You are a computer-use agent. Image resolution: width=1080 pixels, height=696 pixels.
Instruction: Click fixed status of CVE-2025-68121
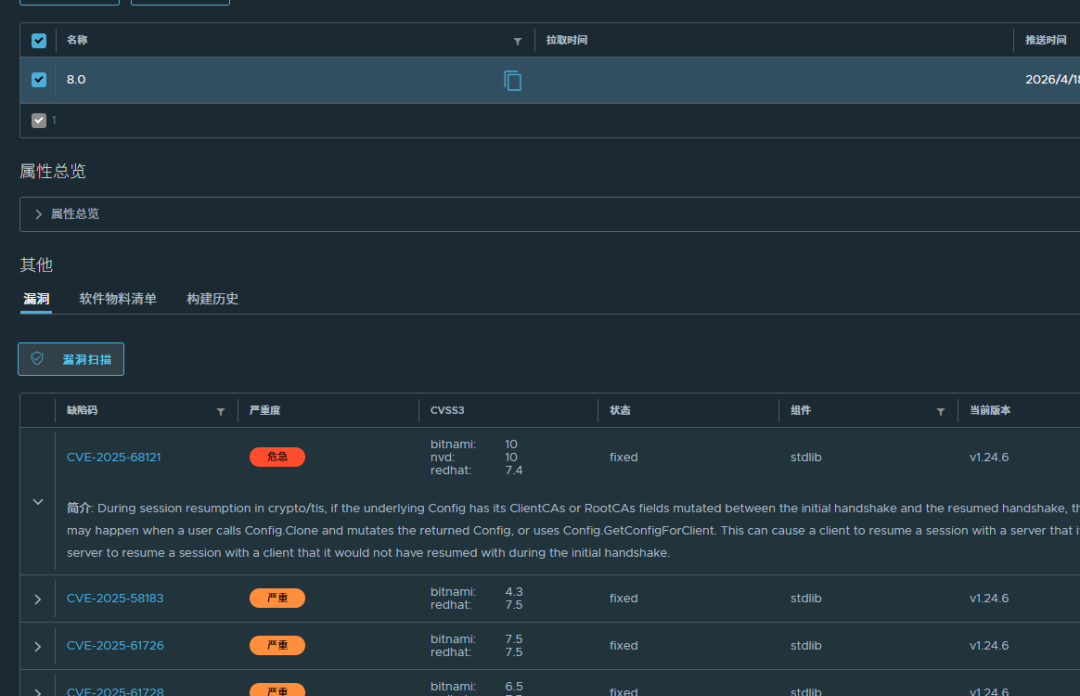tap(623, 457)
